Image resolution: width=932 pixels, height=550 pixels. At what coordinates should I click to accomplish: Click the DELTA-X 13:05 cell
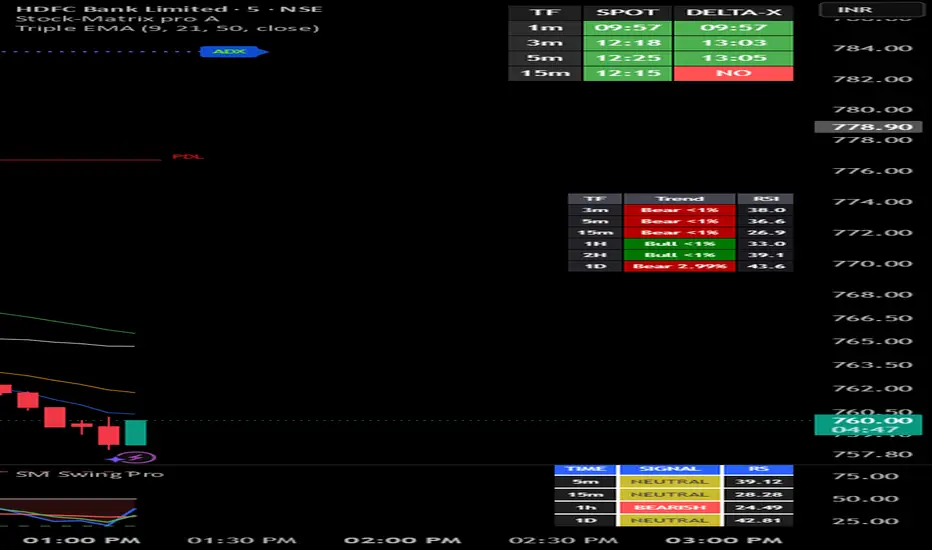click(x=733, y=58)
